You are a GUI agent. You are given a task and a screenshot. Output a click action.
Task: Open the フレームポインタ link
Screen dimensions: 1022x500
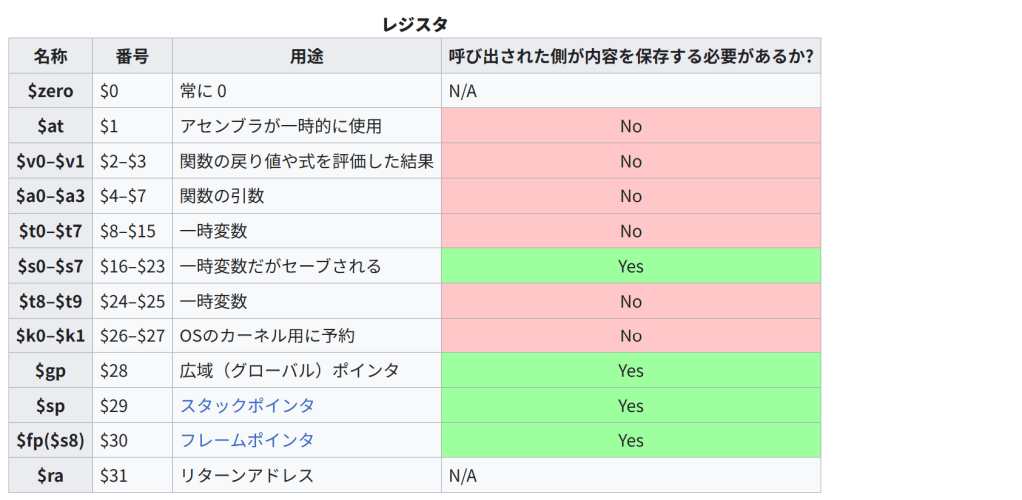coord(247,440)
